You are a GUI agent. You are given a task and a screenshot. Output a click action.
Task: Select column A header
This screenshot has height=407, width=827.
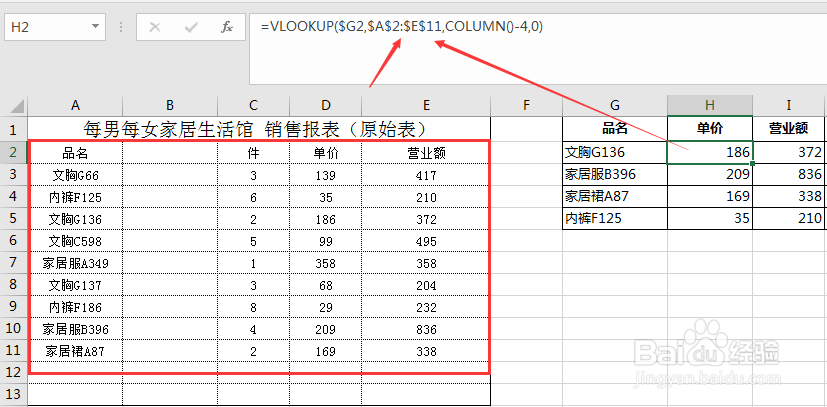pyautogui.click(x=75, y=105)
